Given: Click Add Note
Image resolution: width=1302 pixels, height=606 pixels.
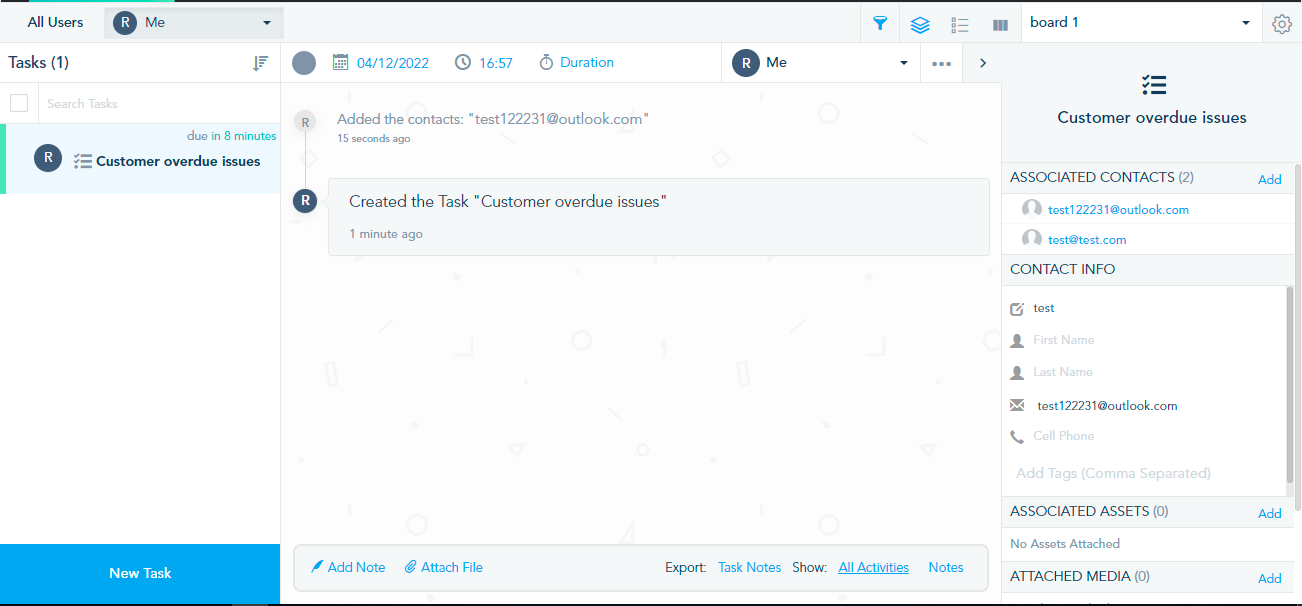Looking at the screenshot, I should (x=348, y=567).
